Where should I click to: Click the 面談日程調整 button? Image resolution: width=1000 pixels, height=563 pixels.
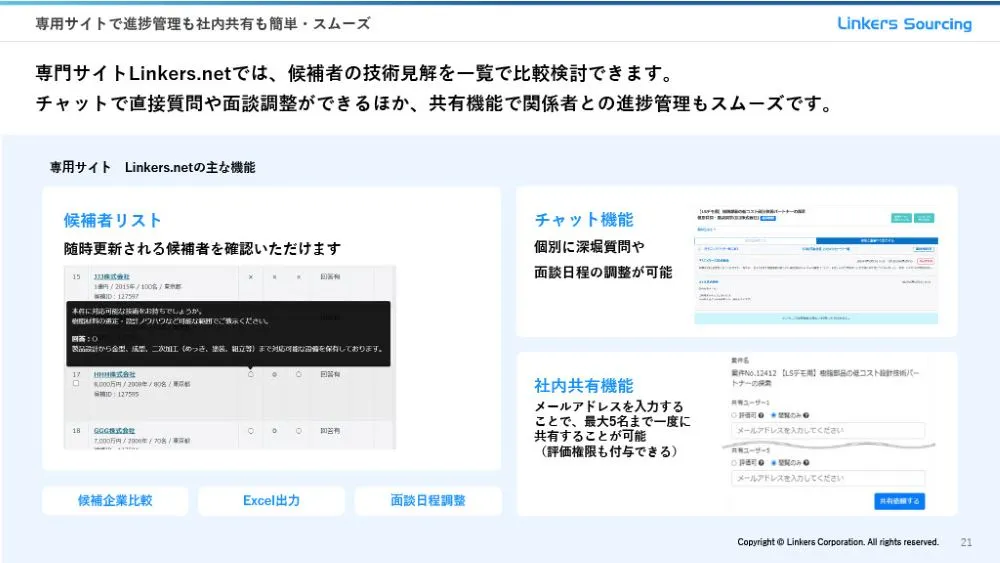click(427, 501)
